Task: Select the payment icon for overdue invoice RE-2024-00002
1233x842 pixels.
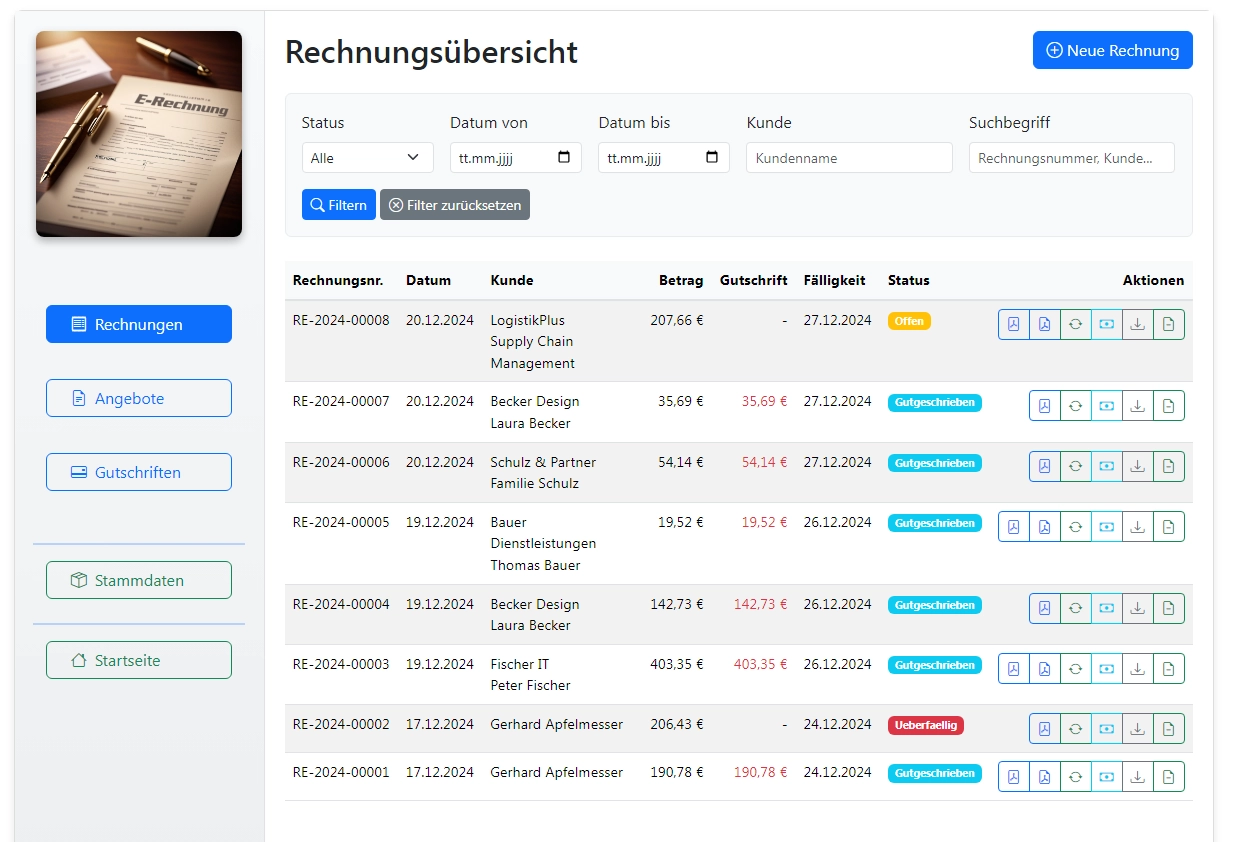Action: click(x=1106, y=728)
